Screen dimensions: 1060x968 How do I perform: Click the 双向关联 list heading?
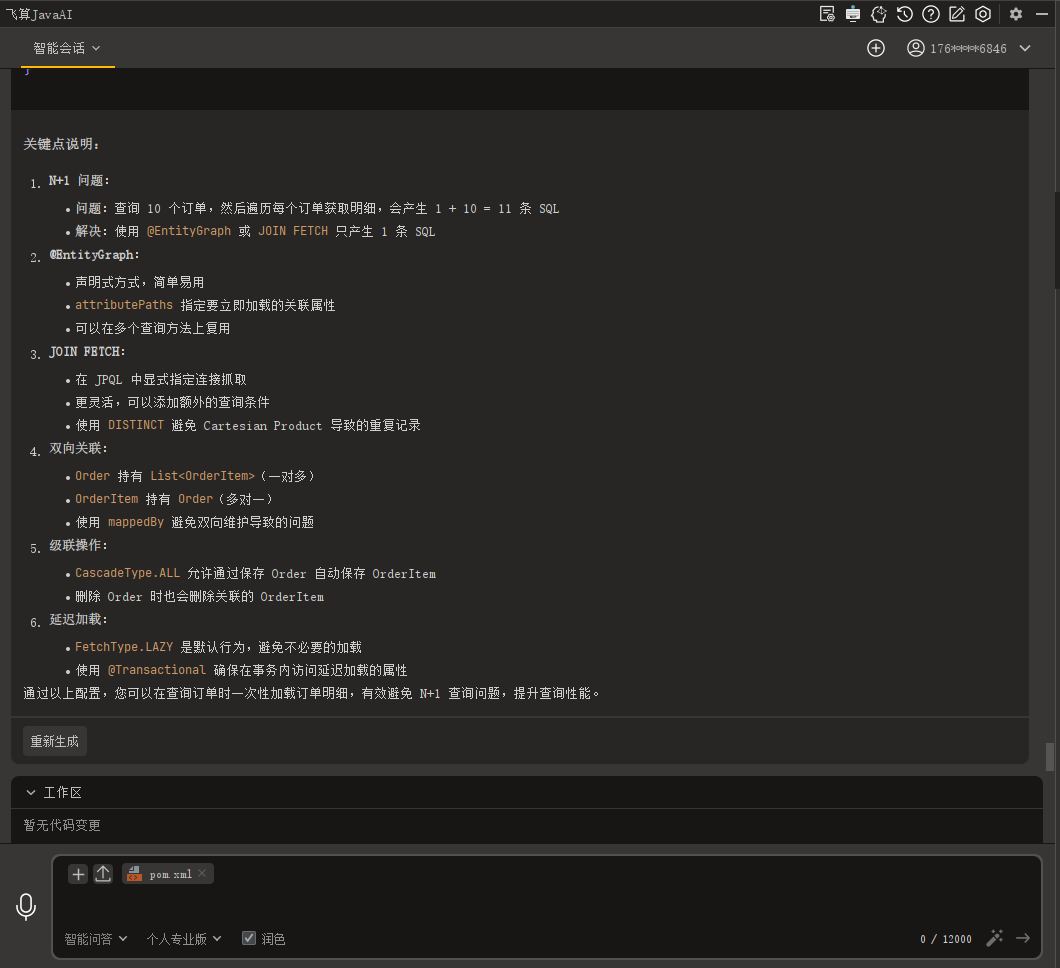tap(78, 448)
